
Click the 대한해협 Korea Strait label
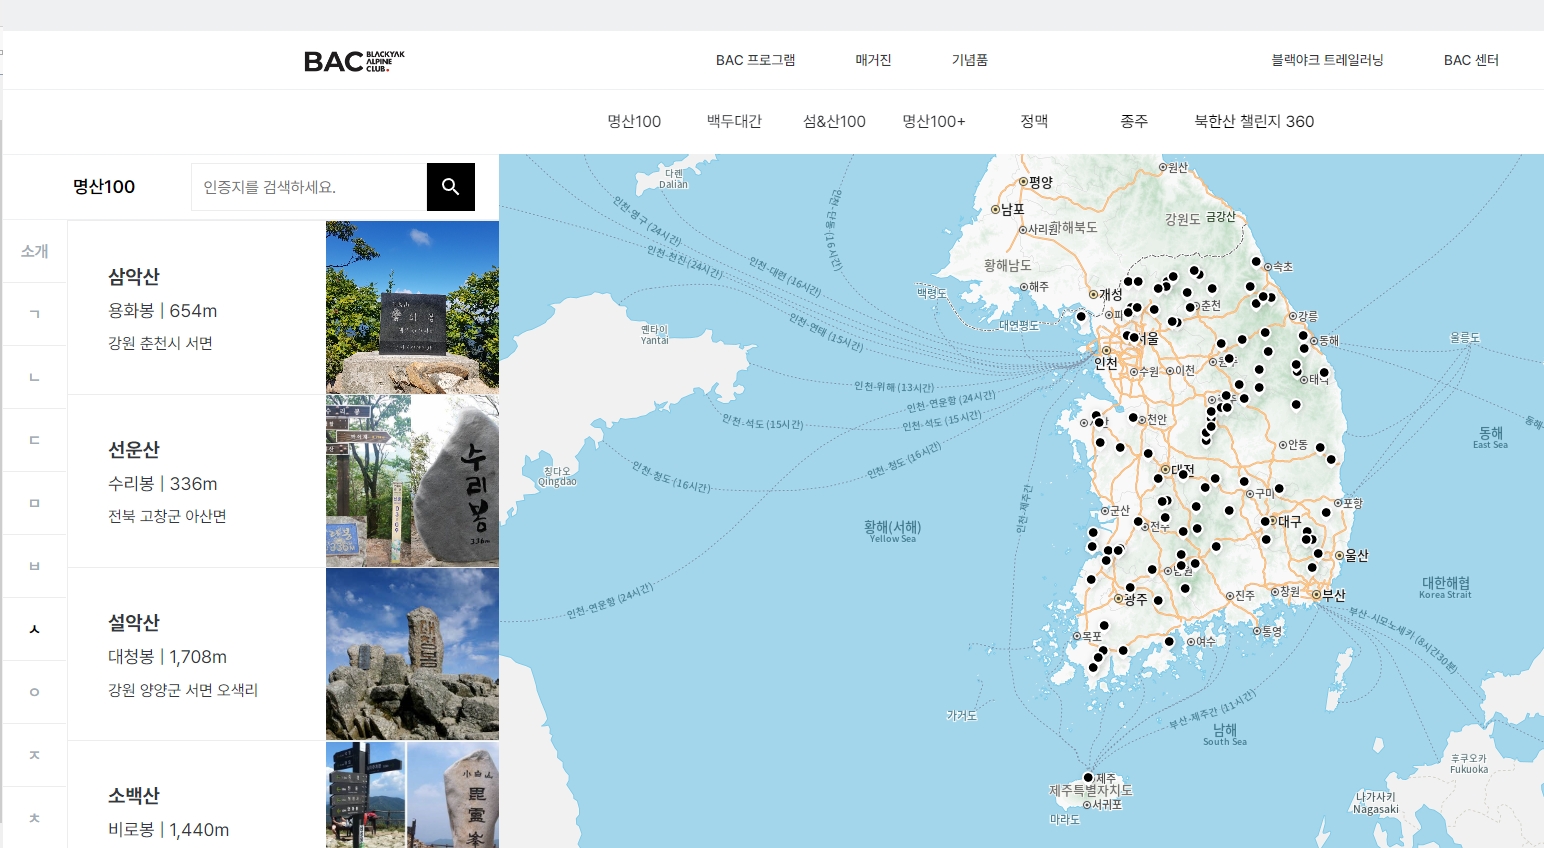click(x=1446, y=587)
